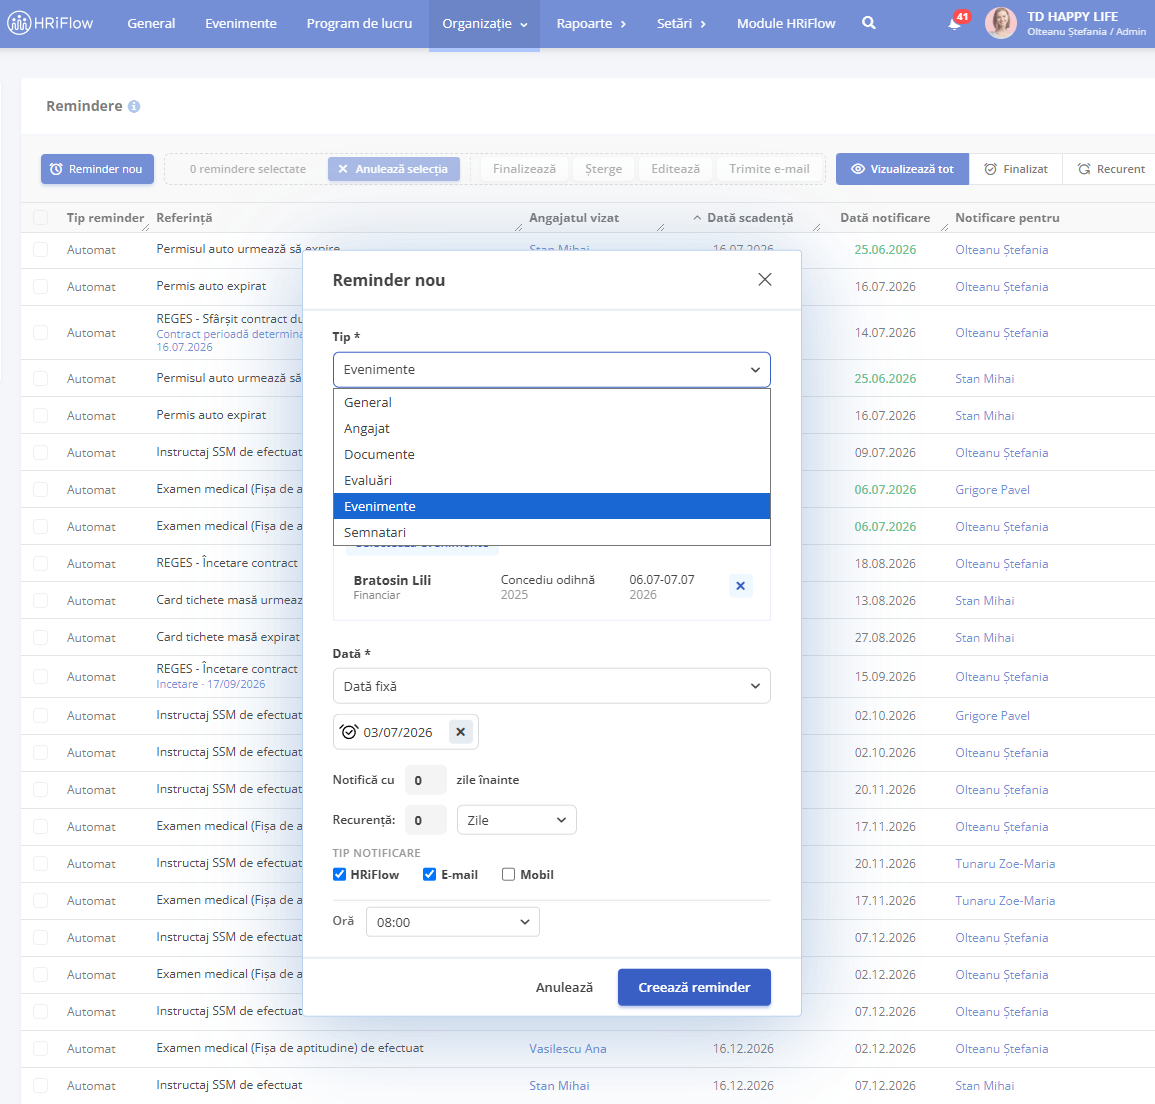Sort by Dată scadență column arrow
The height and width of the screenshot is (1104, 1155).
click(x=697, y=218)
